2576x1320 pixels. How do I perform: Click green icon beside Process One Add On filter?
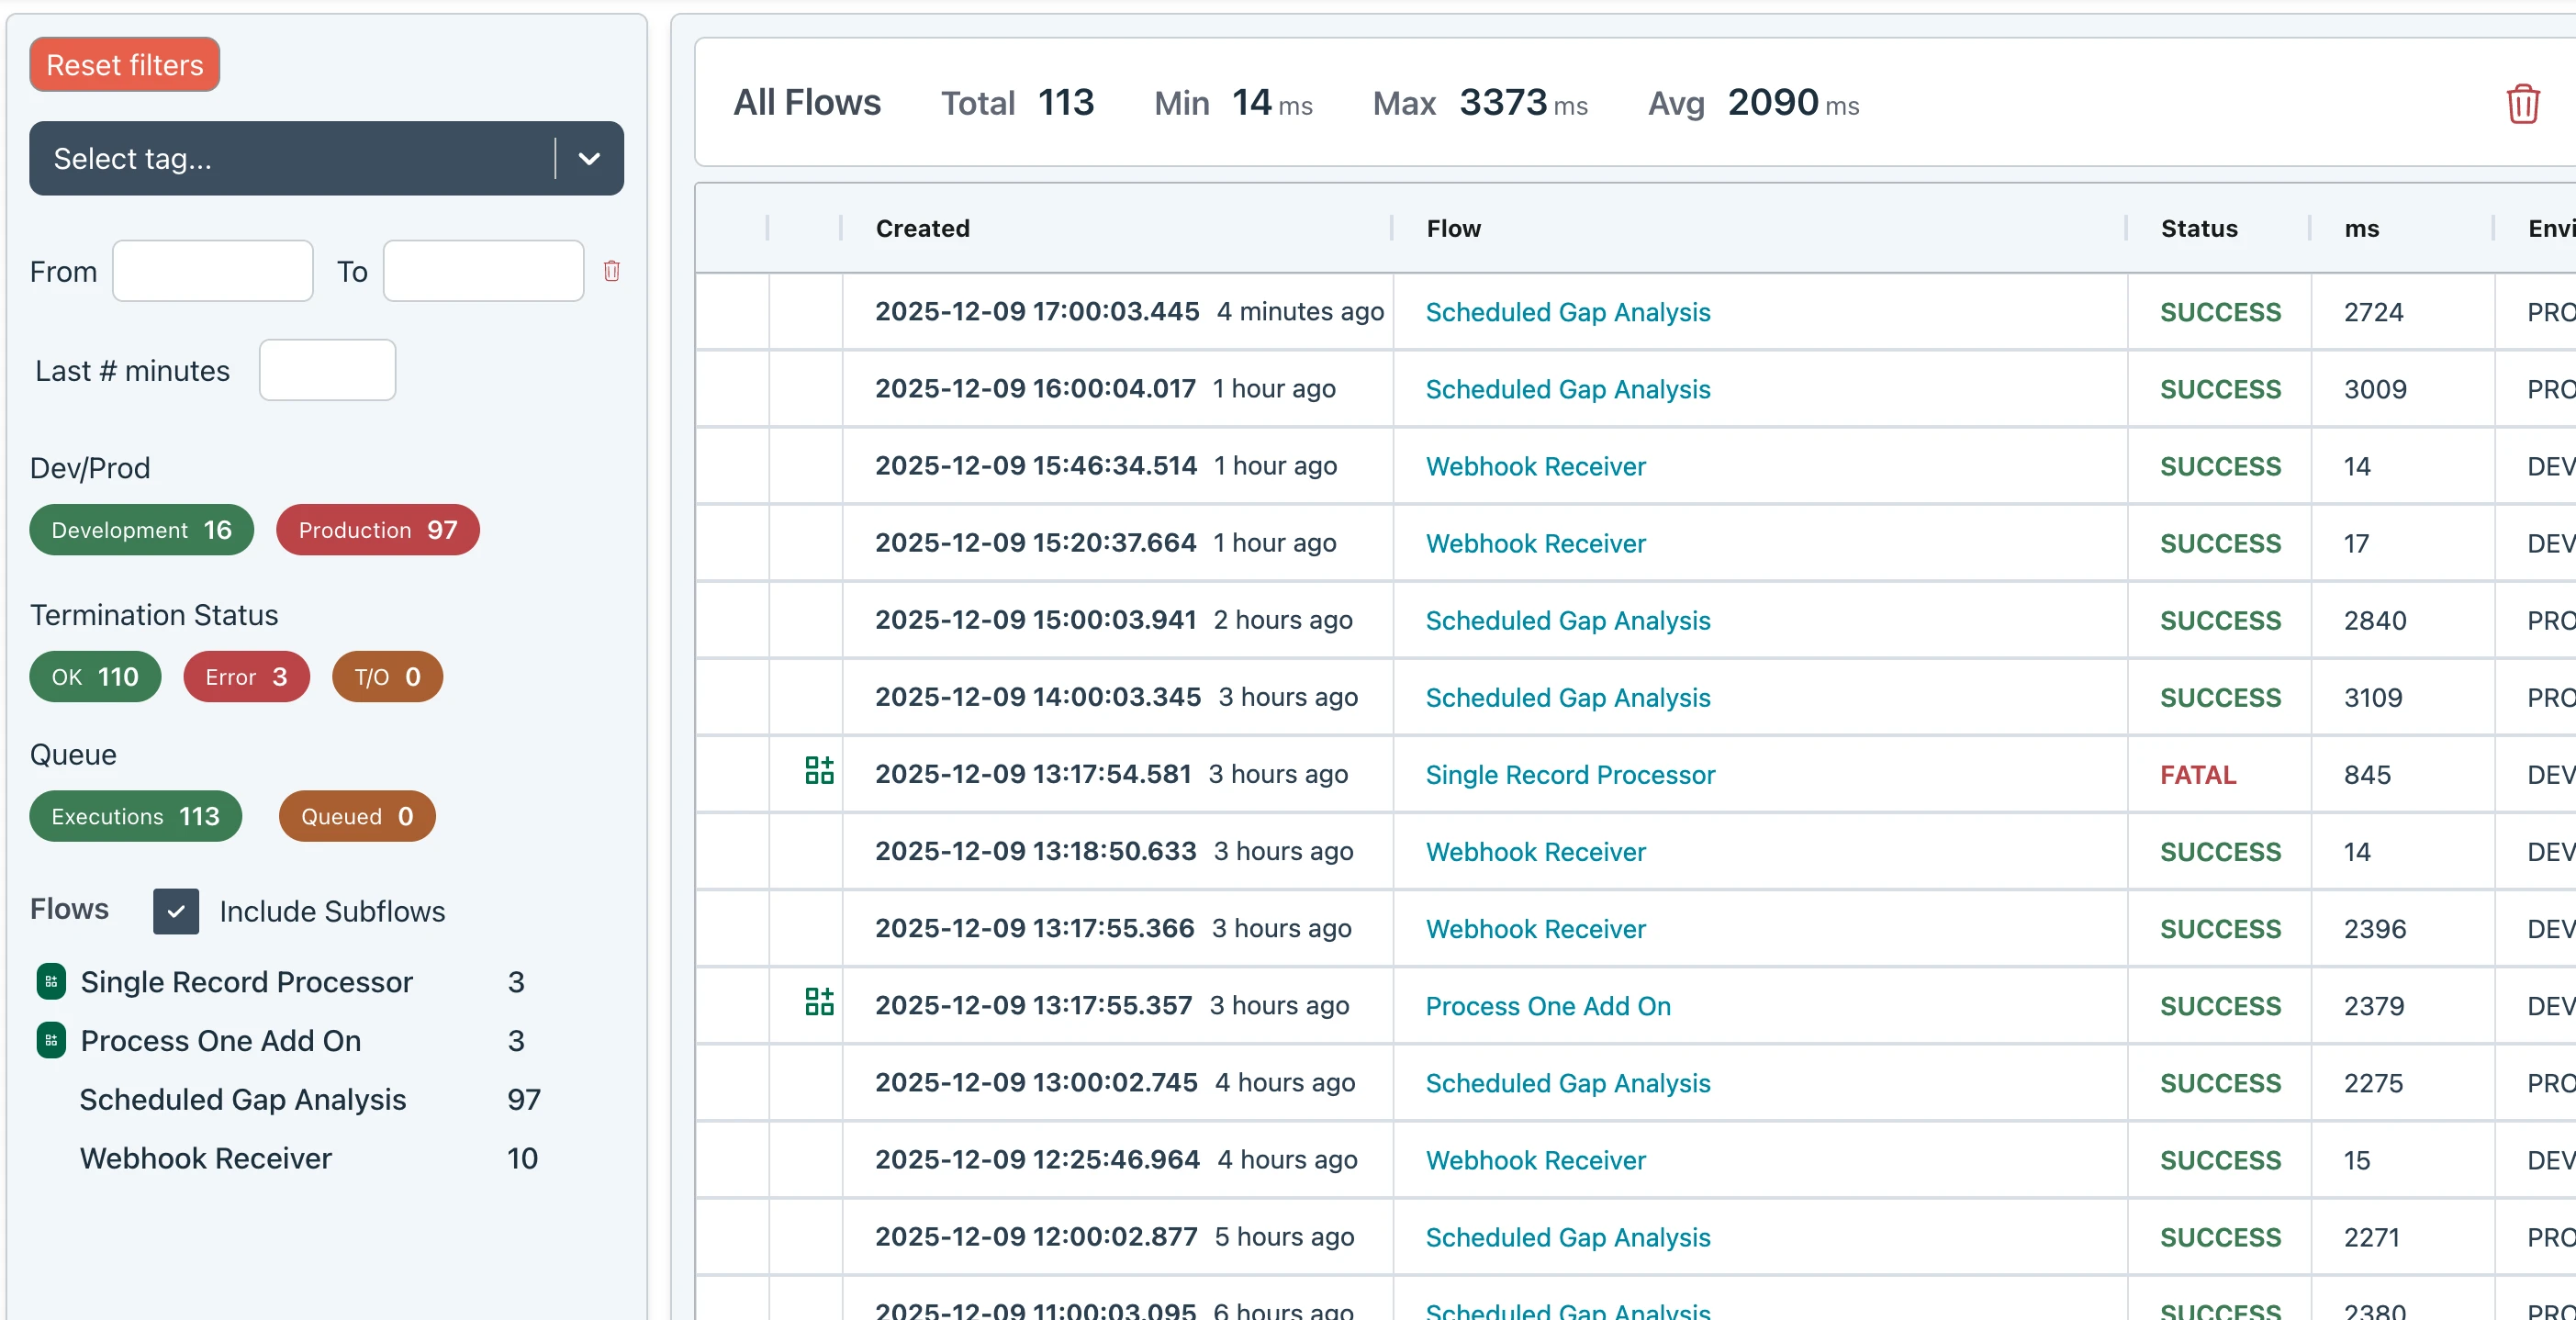[x=51, y=1040]
